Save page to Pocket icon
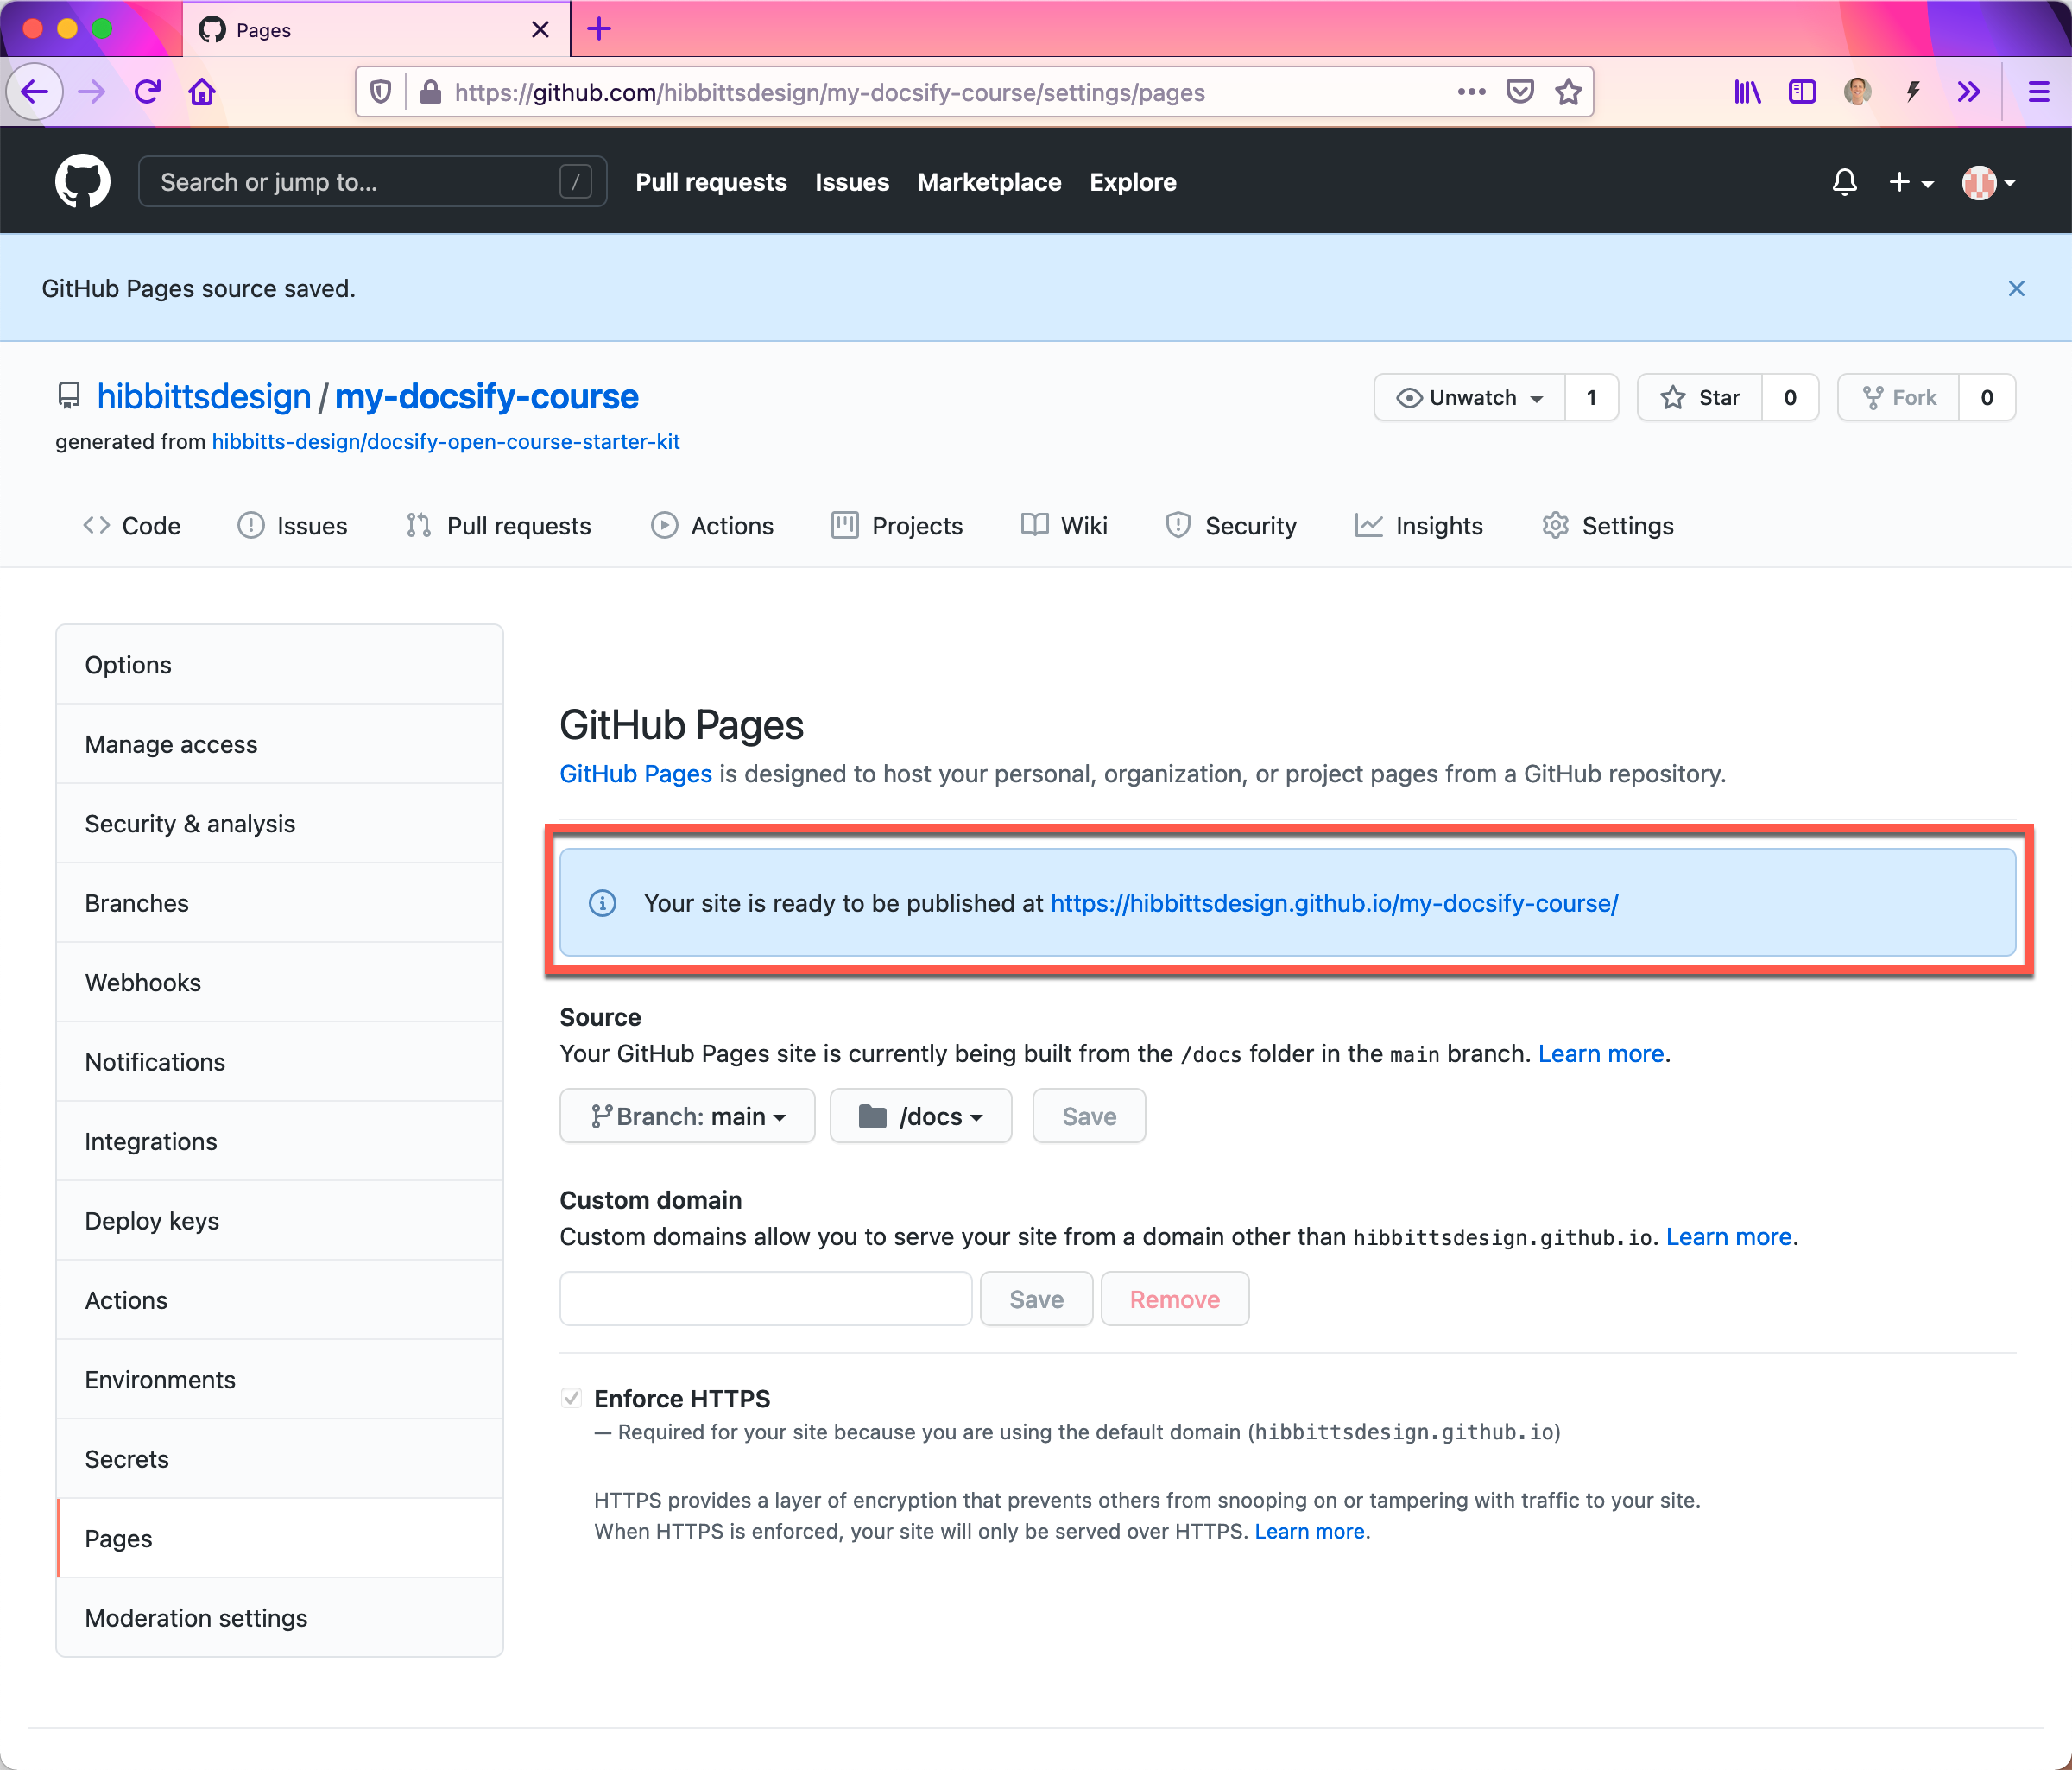The image size is (2072, 1770). coord(1520,92)
